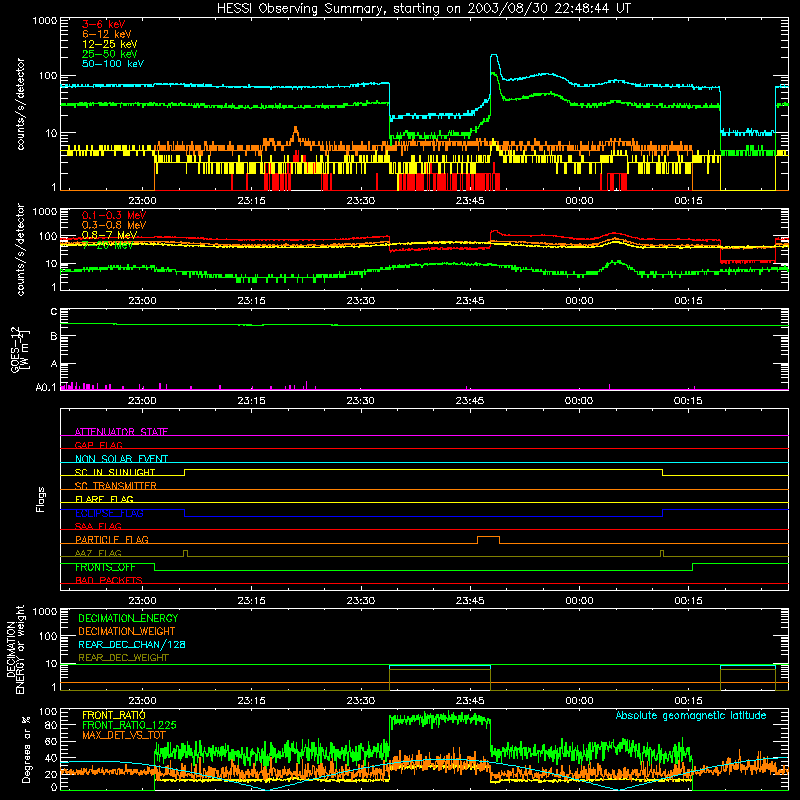
Task: Click the Absolute geomagnetic latitude label
Action: pos(691,715)
